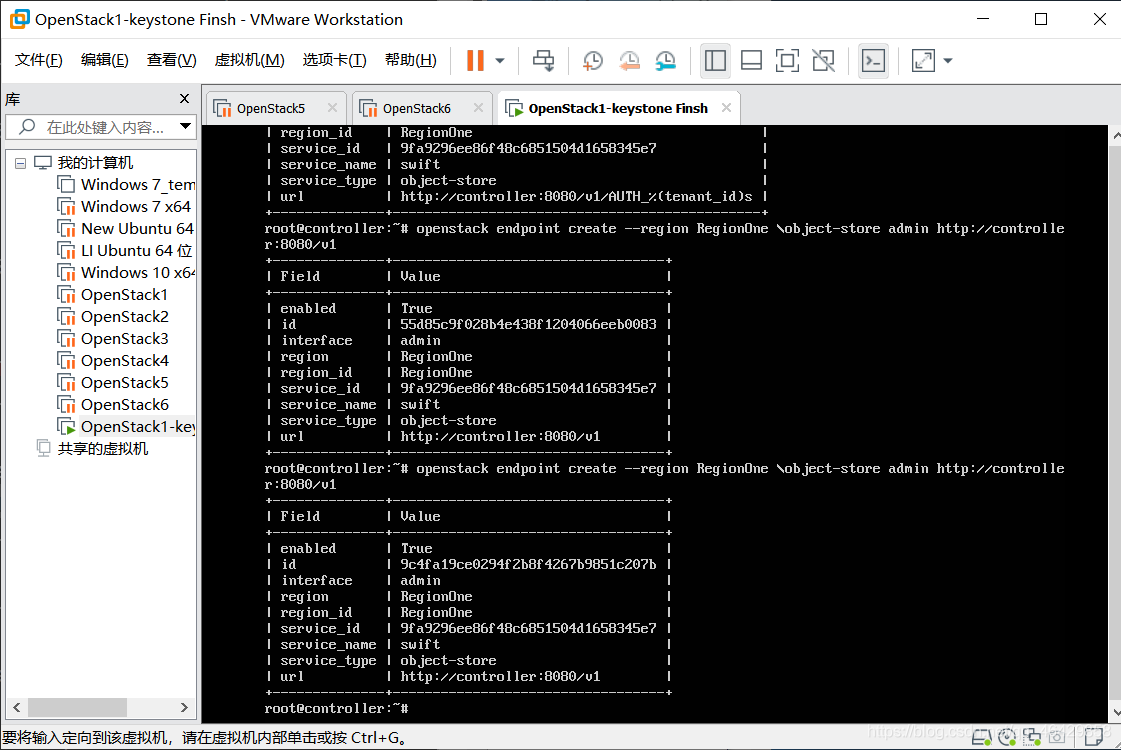Open the snapshot manager

(x=666, y=61)
